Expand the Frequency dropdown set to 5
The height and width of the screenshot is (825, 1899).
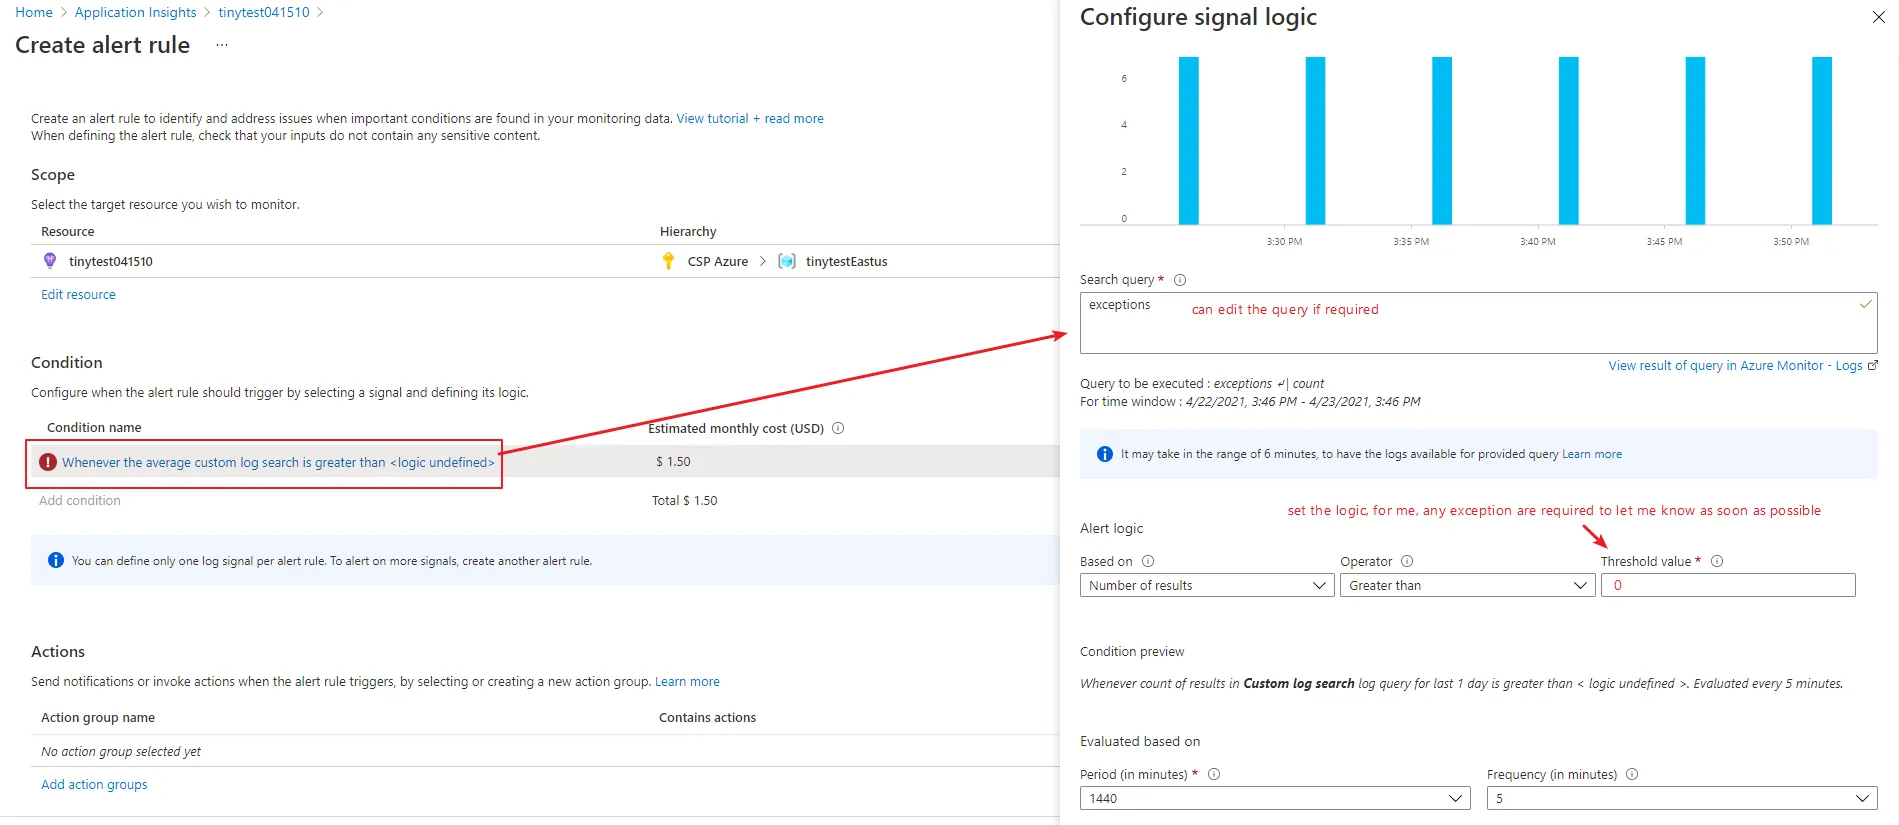(x=1681, y=798)
